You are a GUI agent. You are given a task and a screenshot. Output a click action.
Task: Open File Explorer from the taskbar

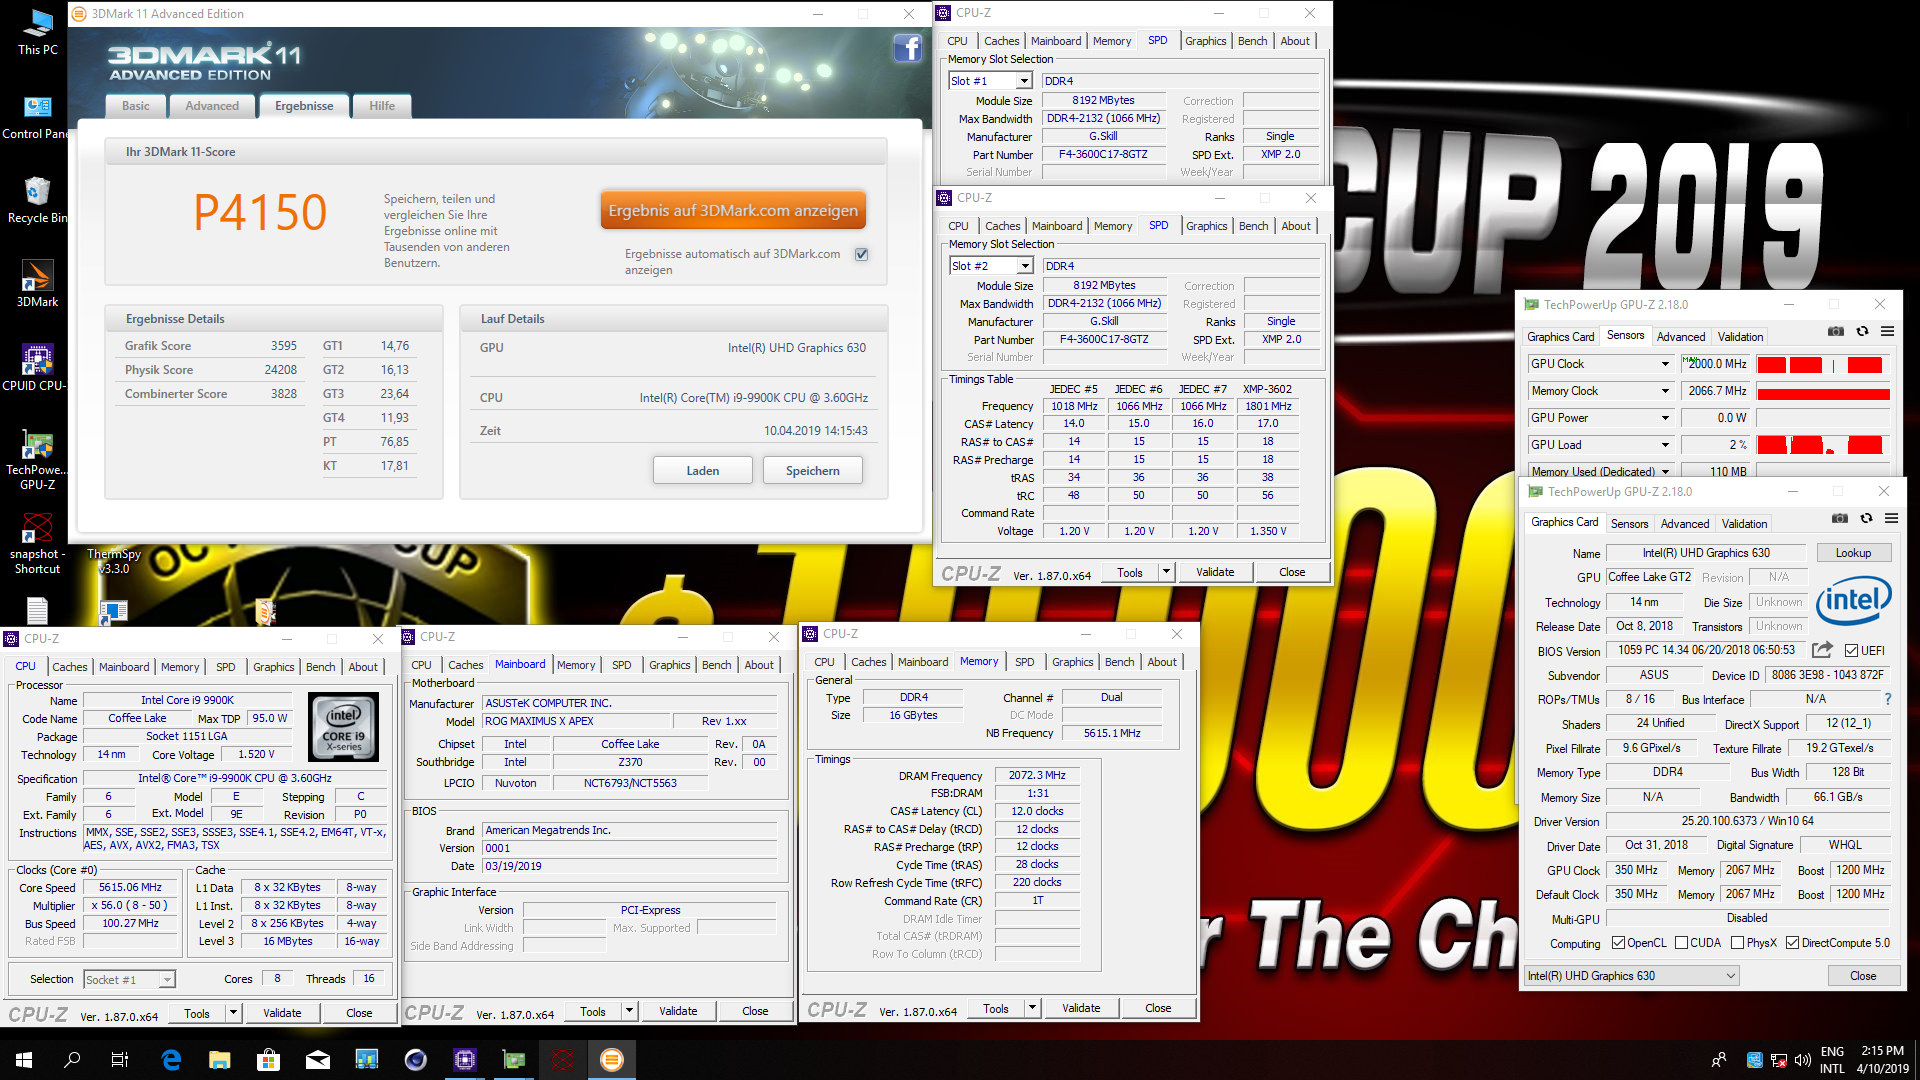pyautogui.click(x=220, y=1059)
